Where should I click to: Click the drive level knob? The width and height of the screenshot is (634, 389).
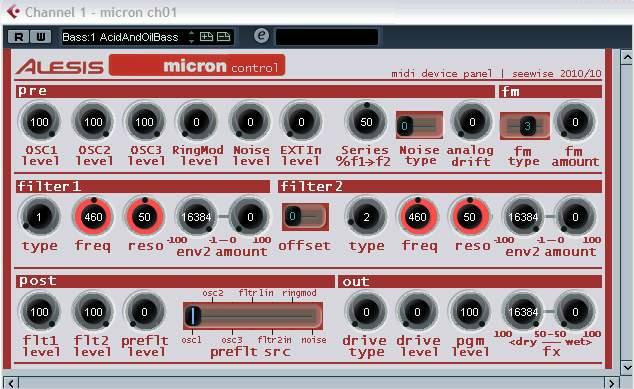418,312
